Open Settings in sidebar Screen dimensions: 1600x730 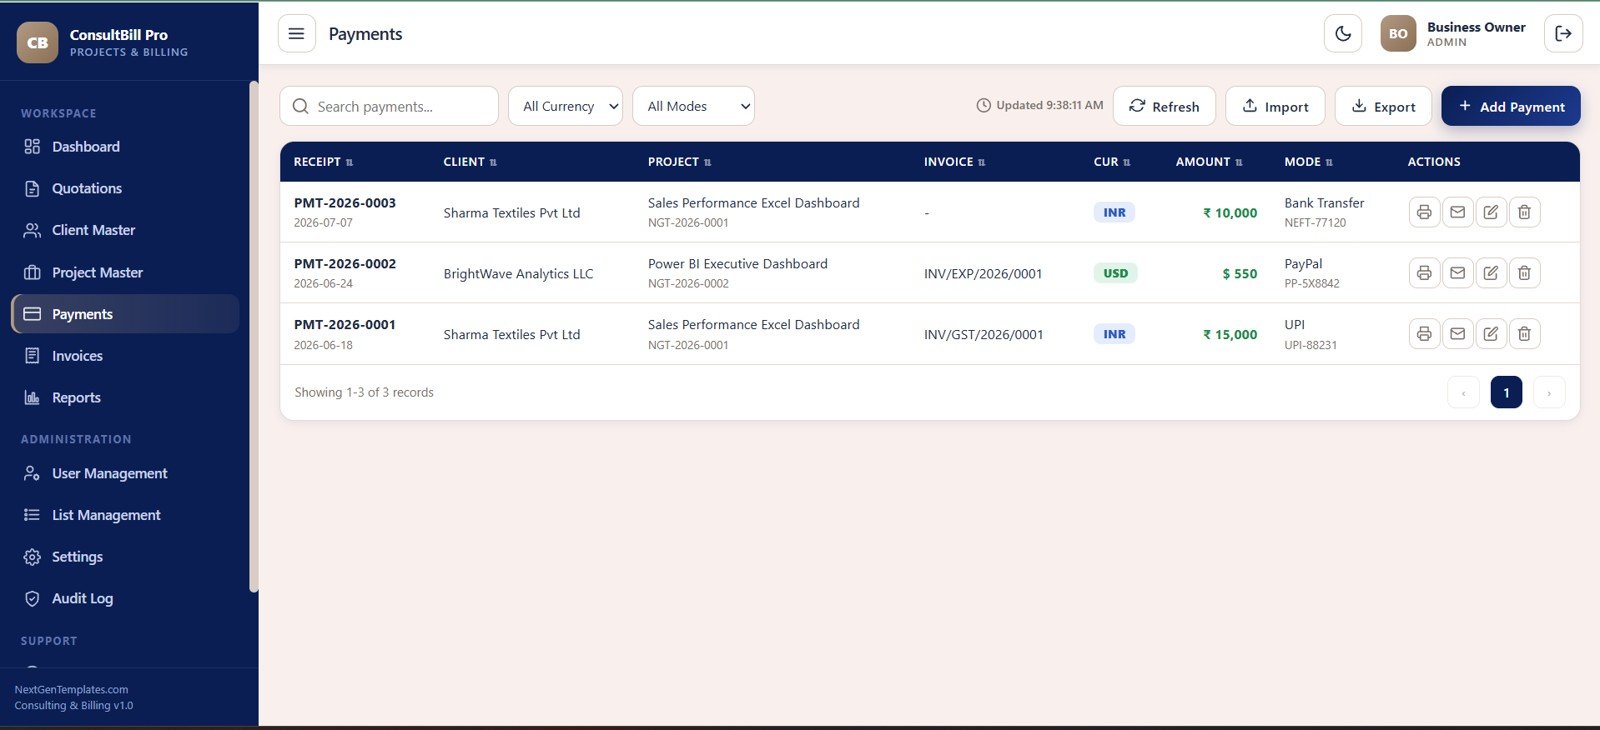125,557
